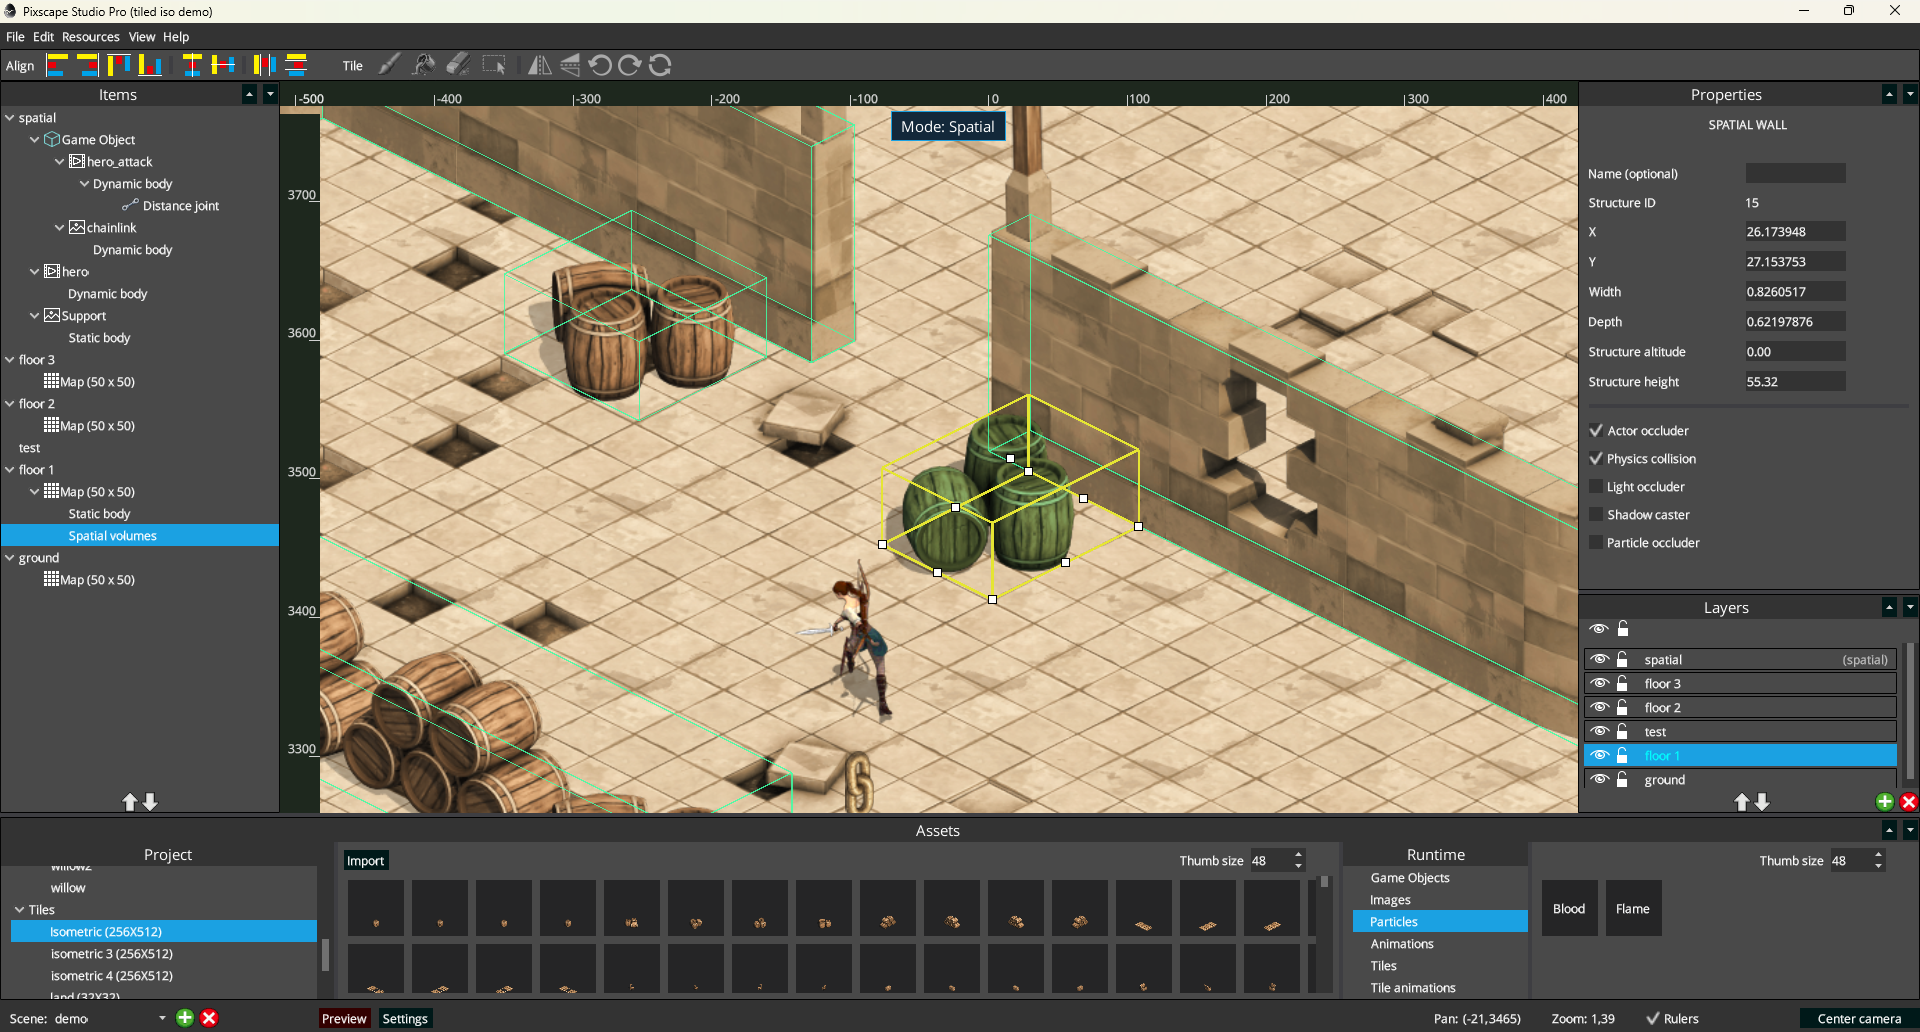Collapse the hero_attack tree node
1920x1032 pixels.
(x=60, y=162)
